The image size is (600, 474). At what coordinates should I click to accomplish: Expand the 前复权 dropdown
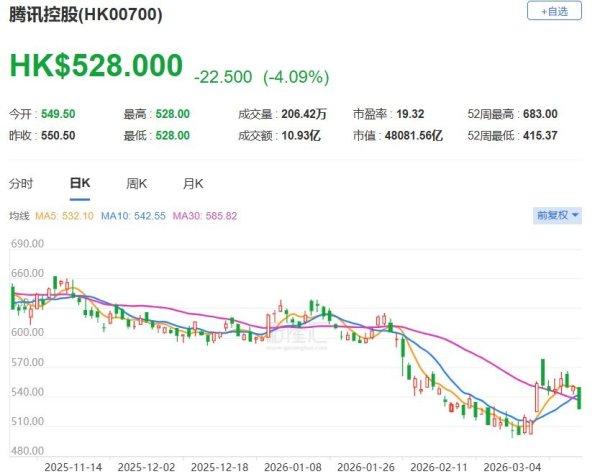coord(557,215)
